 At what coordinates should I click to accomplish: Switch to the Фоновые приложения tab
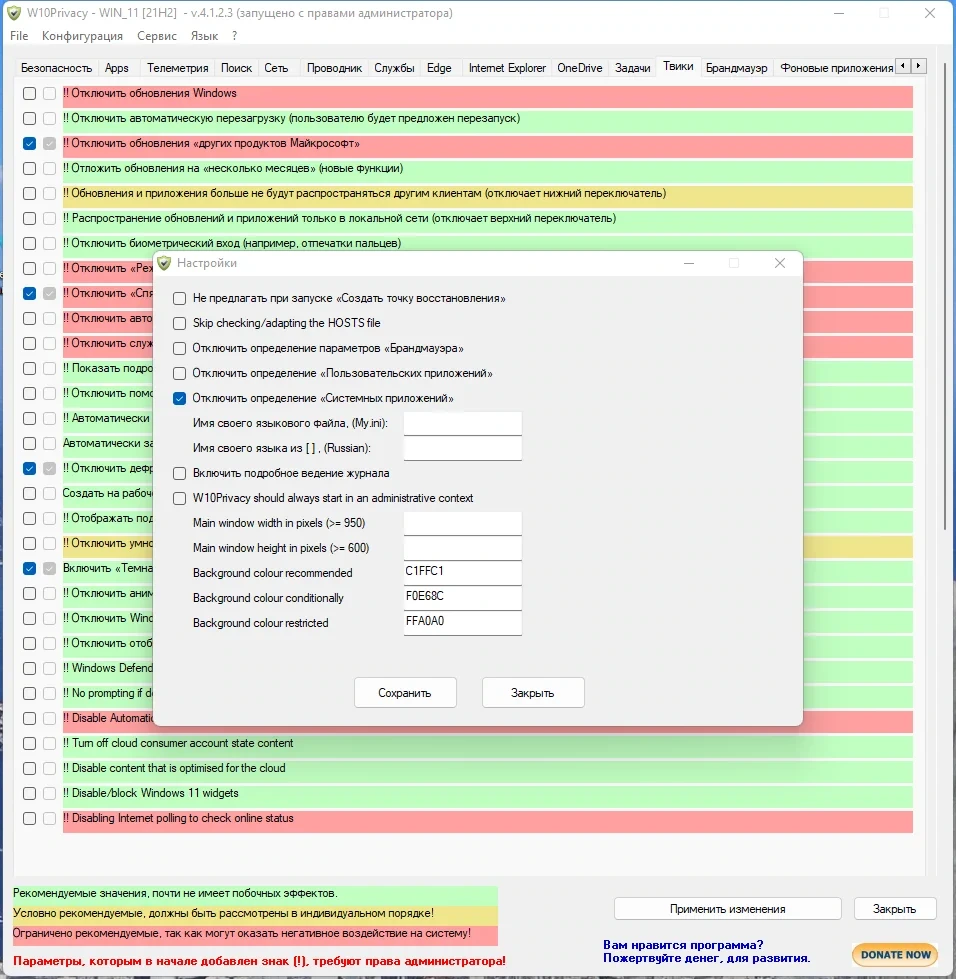click(x=836, y=68)
